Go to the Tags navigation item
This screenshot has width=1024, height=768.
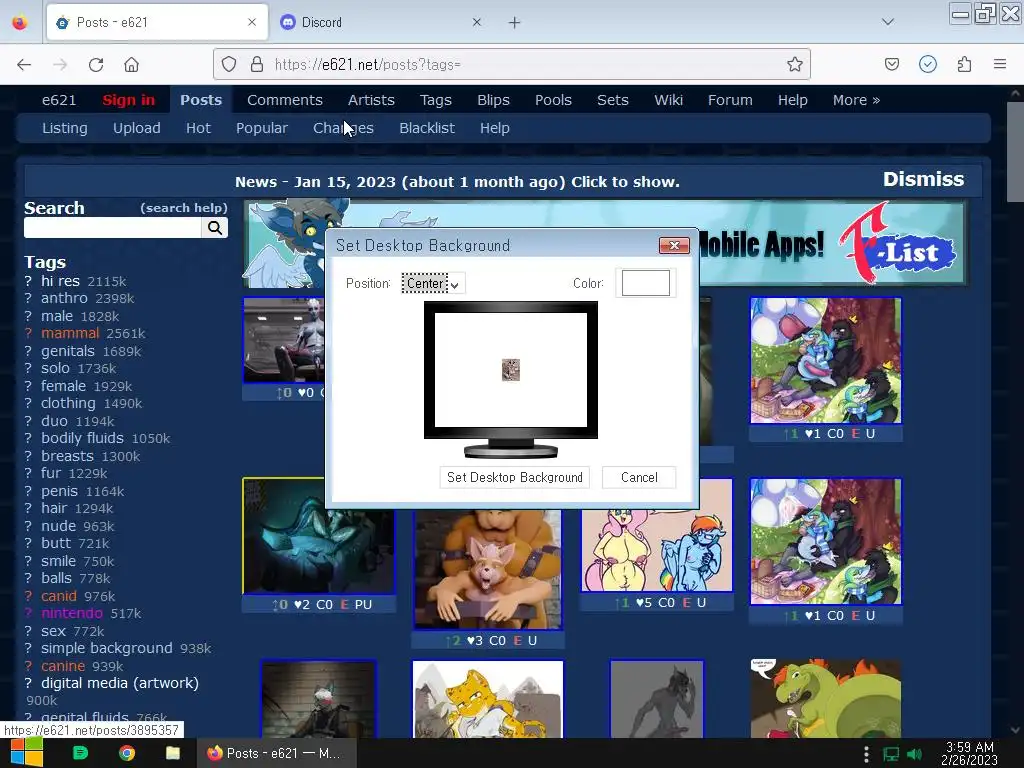click(x=436, y=100)
